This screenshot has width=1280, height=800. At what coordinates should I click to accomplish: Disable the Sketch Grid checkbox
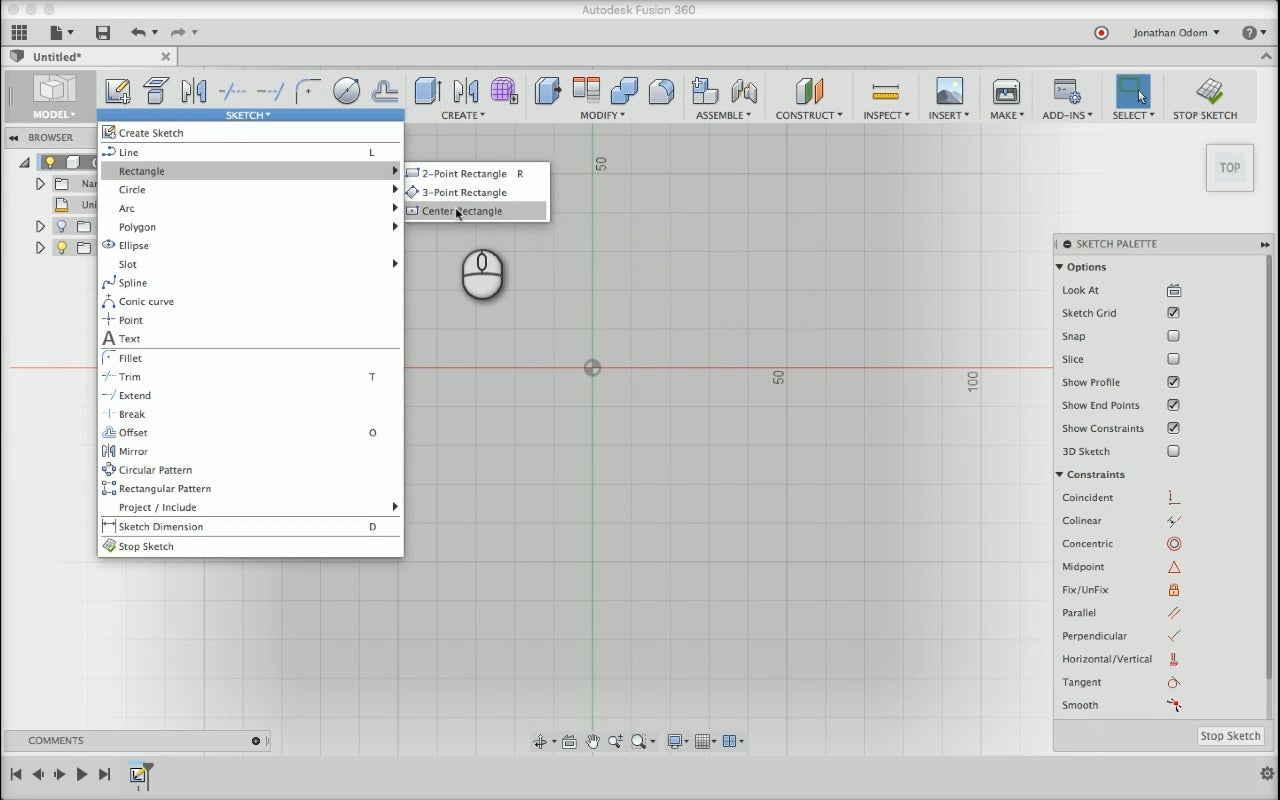[1174, 313]
